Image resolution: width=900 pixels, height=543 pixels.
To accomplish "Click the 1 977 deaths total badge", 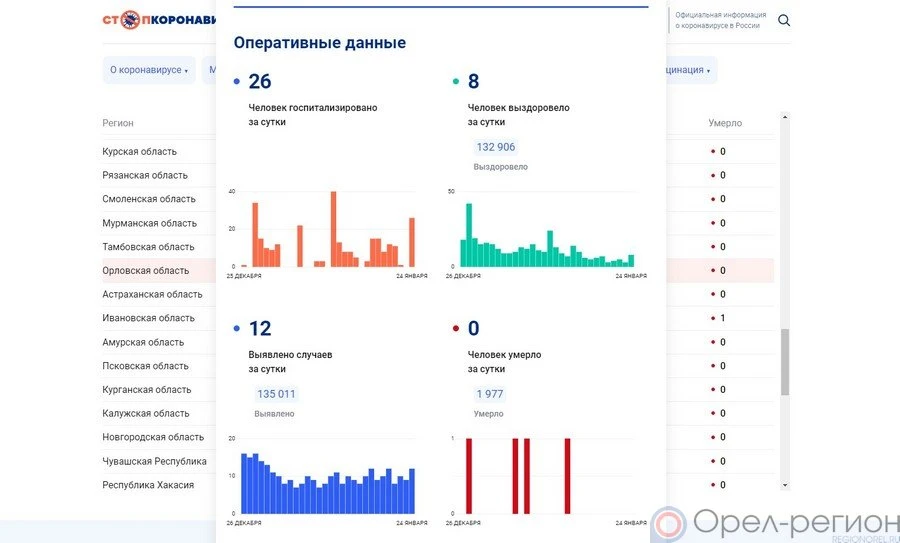I will tap(490, 394).
